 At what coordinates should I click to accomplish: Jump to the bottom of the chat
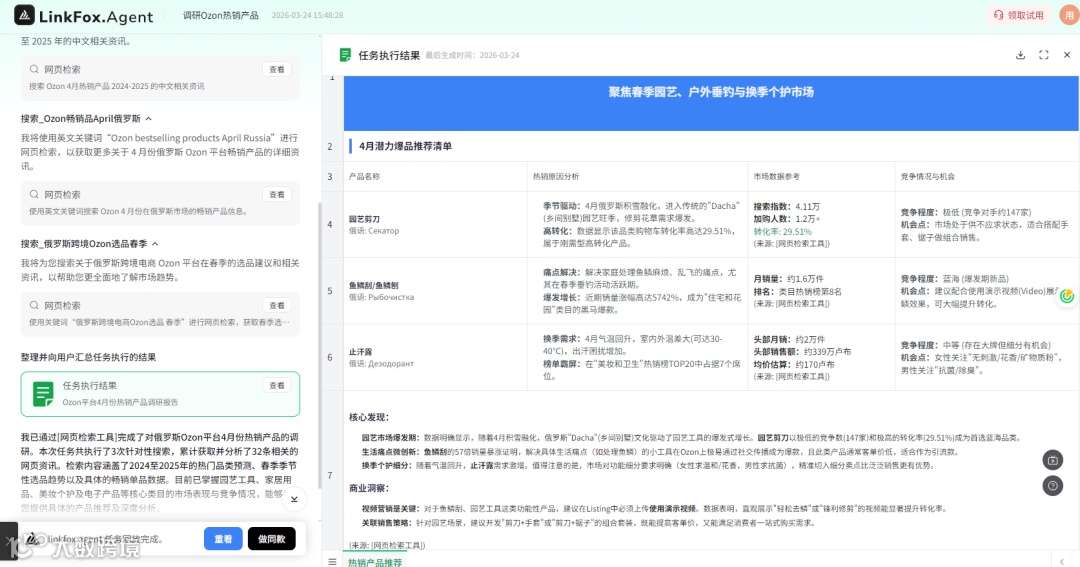click(x=294, y=499)
